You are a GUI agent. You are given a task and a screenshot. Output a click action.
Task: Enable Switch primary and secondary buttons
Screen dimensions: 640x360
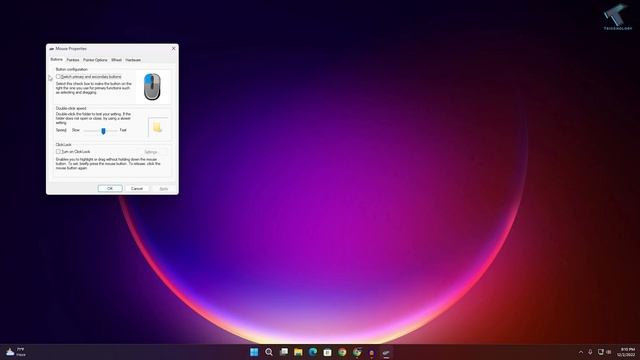point(58,77)
